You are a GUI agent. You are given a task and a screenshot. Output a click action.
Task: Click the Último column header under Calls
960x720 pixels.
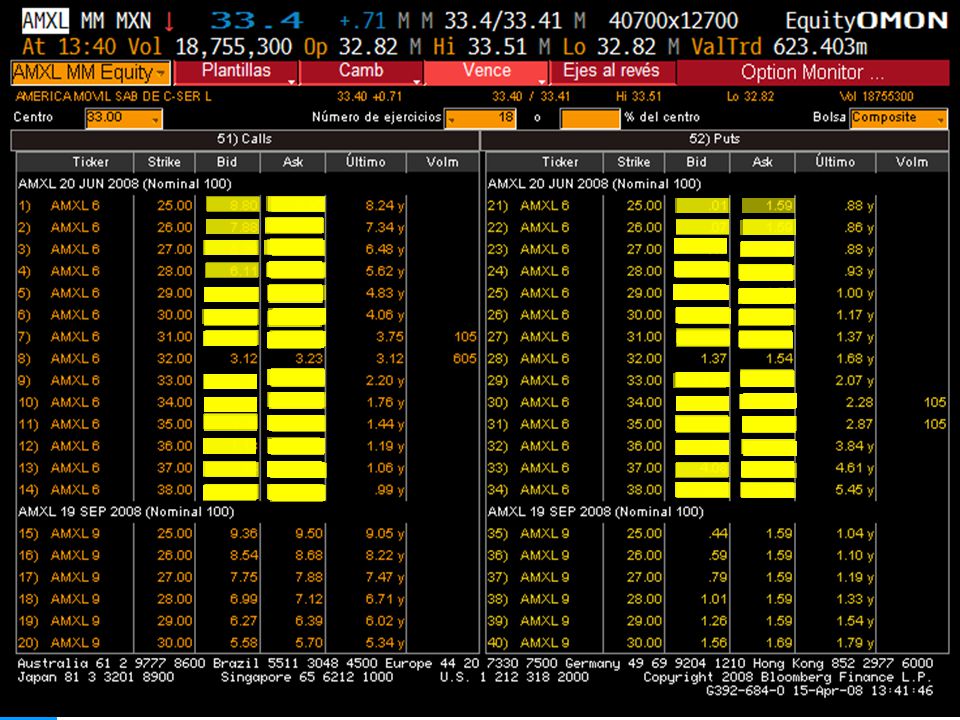point(366,162)
